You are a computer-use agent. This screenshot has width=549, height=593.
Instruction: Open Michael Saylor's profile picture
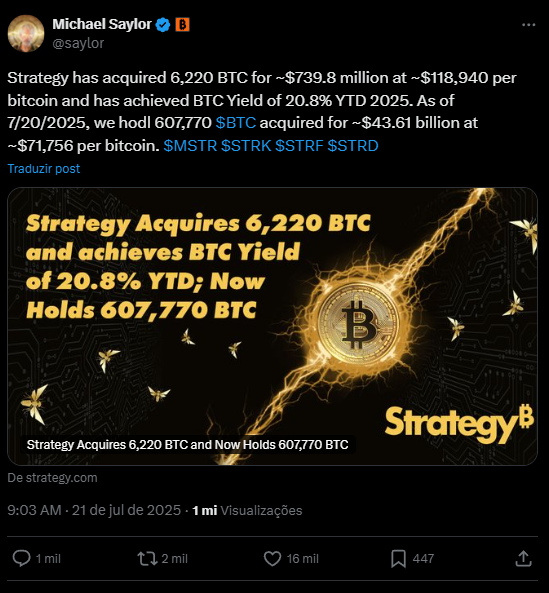coord(26,34)
